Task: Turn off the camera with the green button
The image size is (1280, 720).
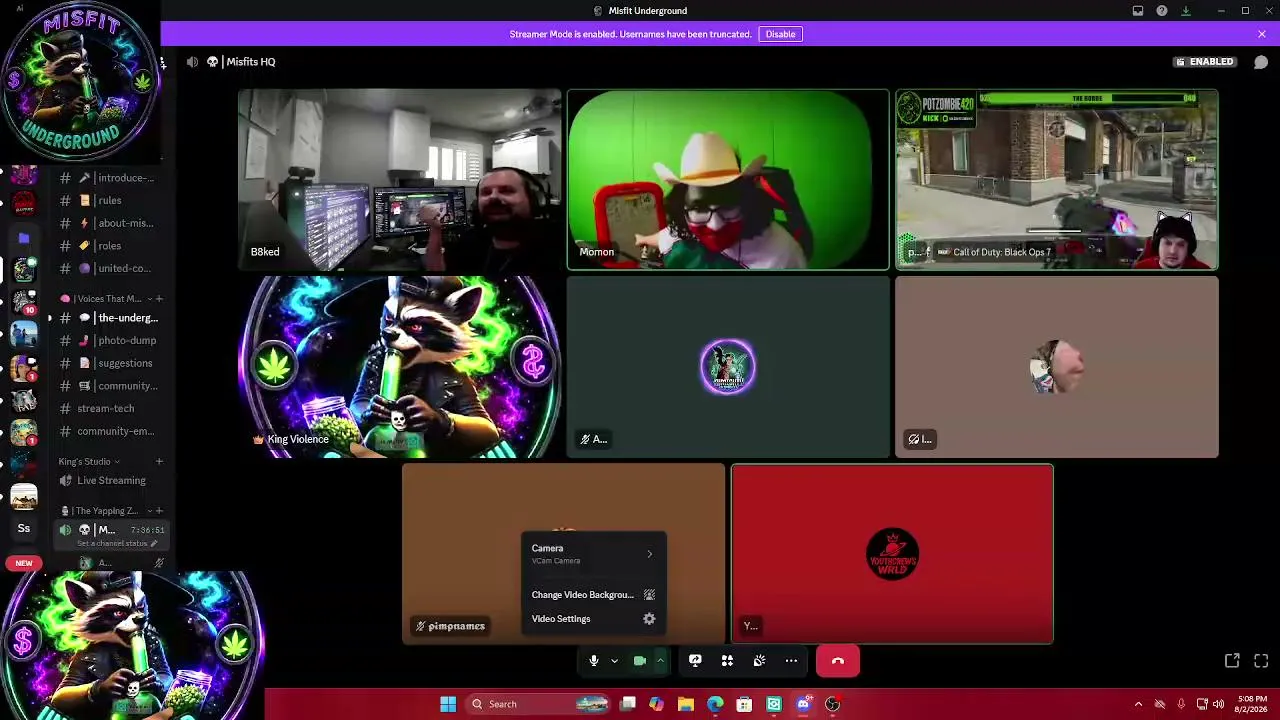Action: (640, 661)
